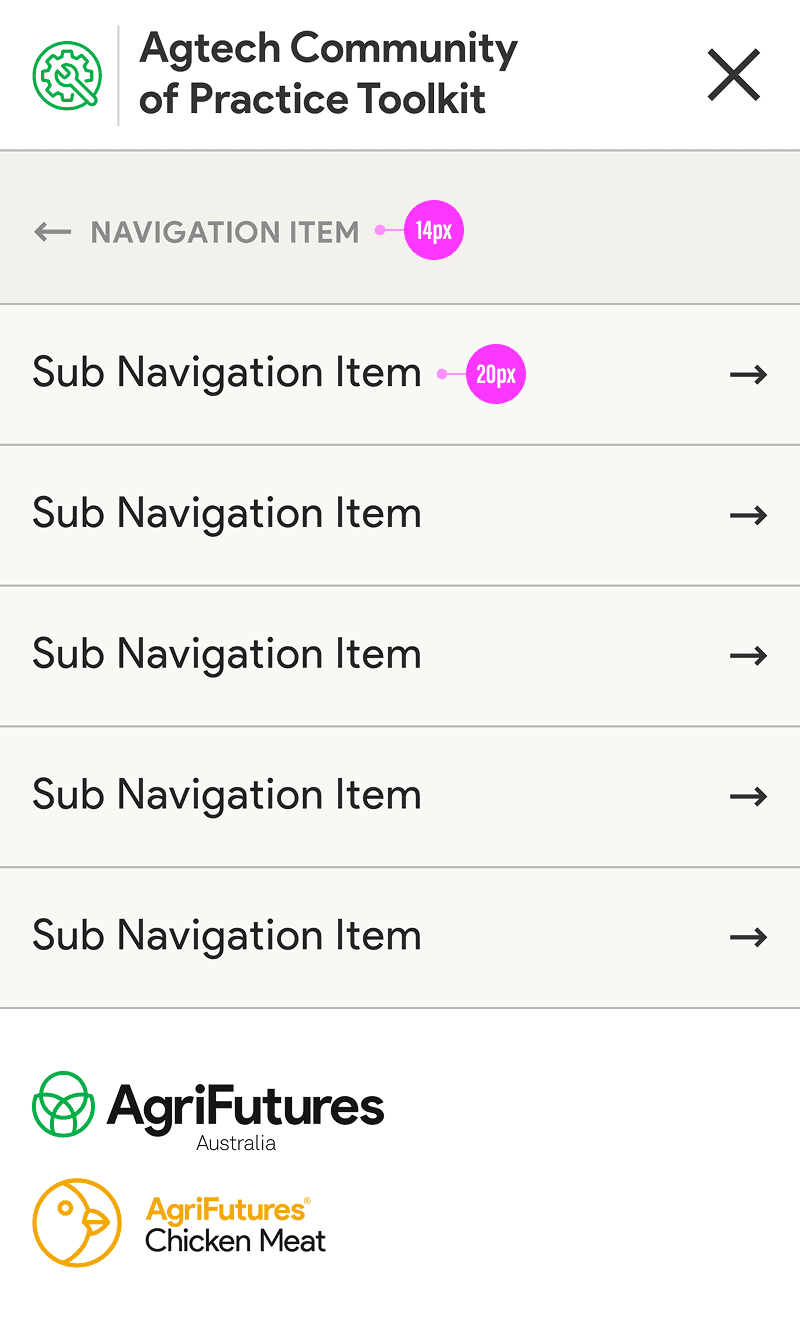
Task: Close the mobile navigation menu
Action: pos(734,75)
